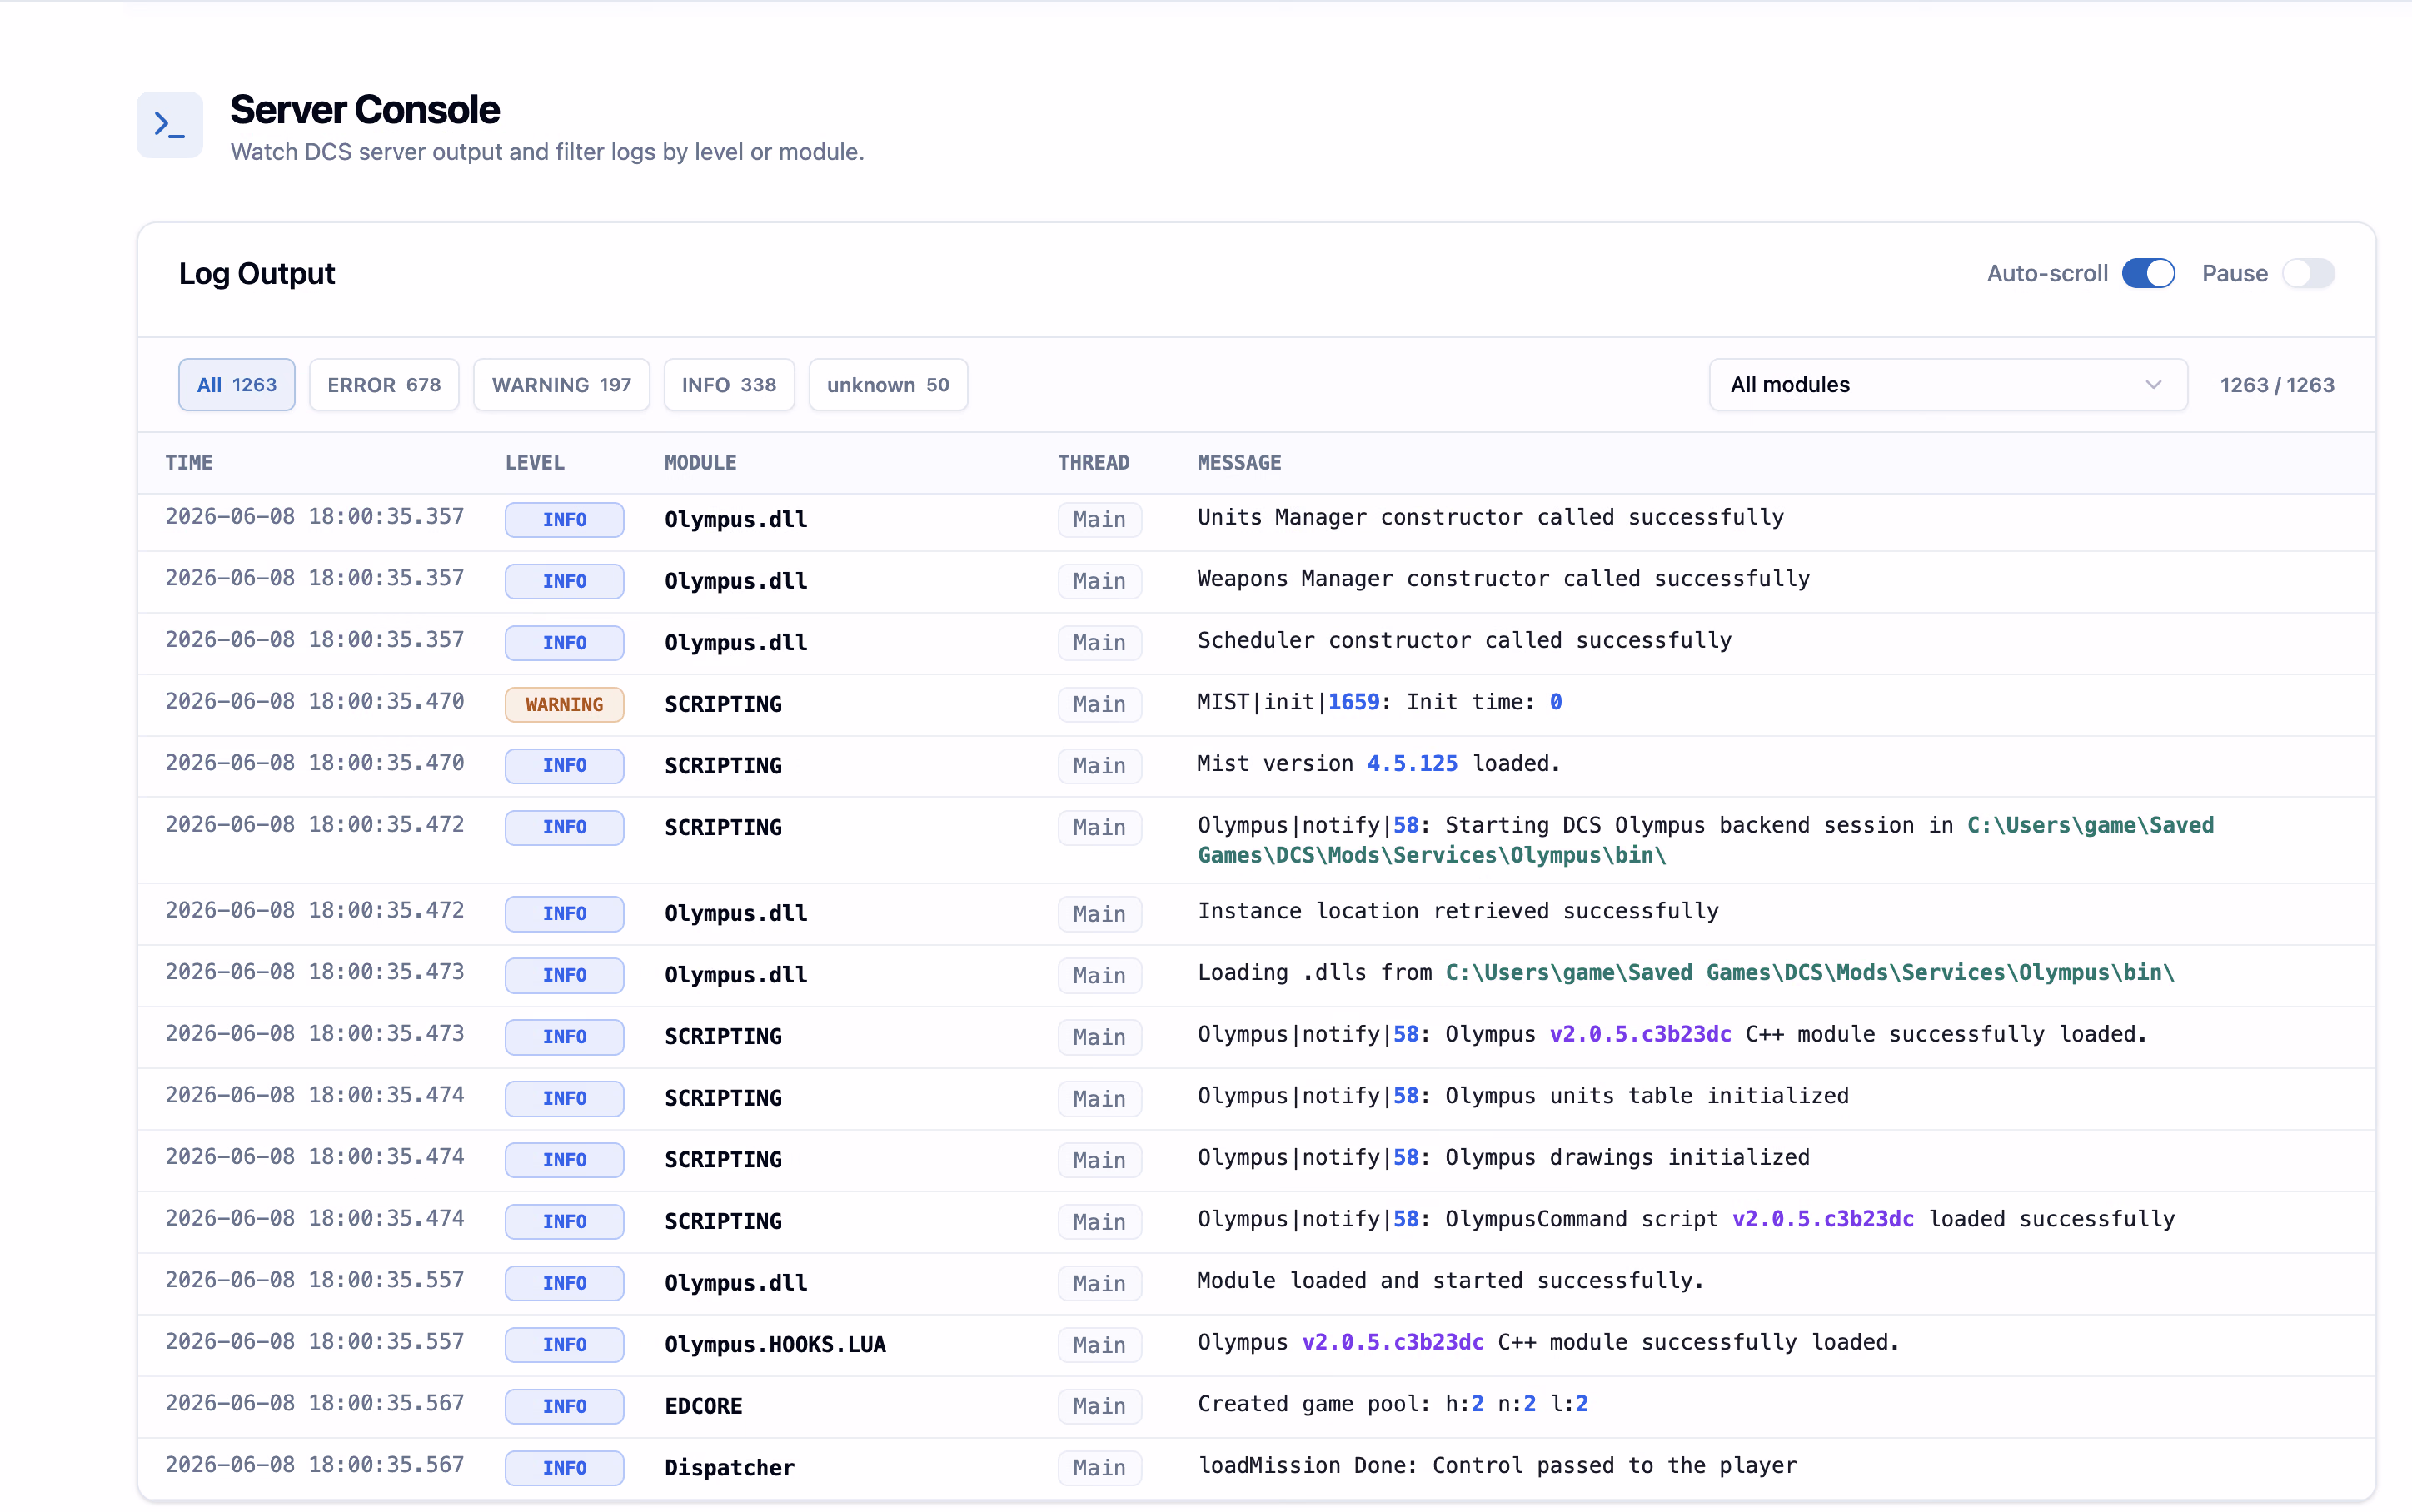Show only INFO 338 logs
2412x1512 pixels.
pos(729,385)
